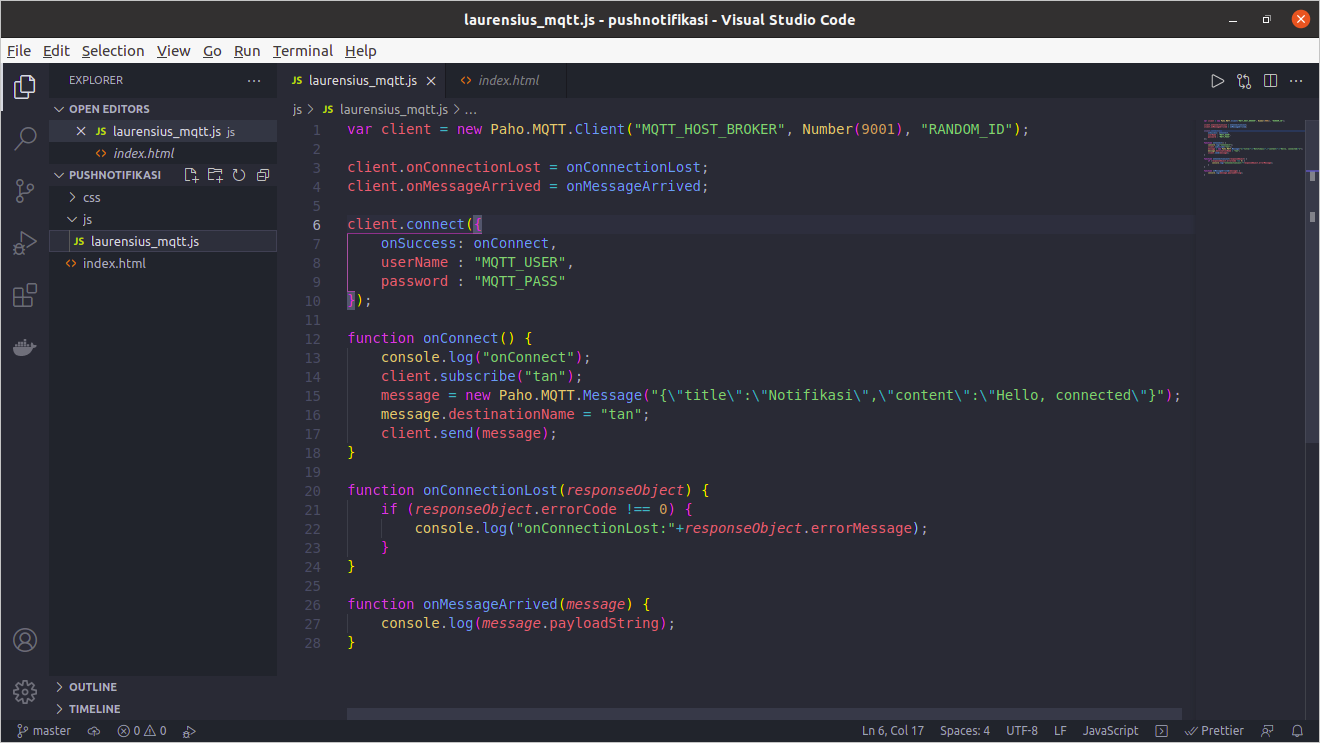This screenshot has height=743, width=1320.
Task: Open the Explorer view in activity bar
Action: (25, 87)
